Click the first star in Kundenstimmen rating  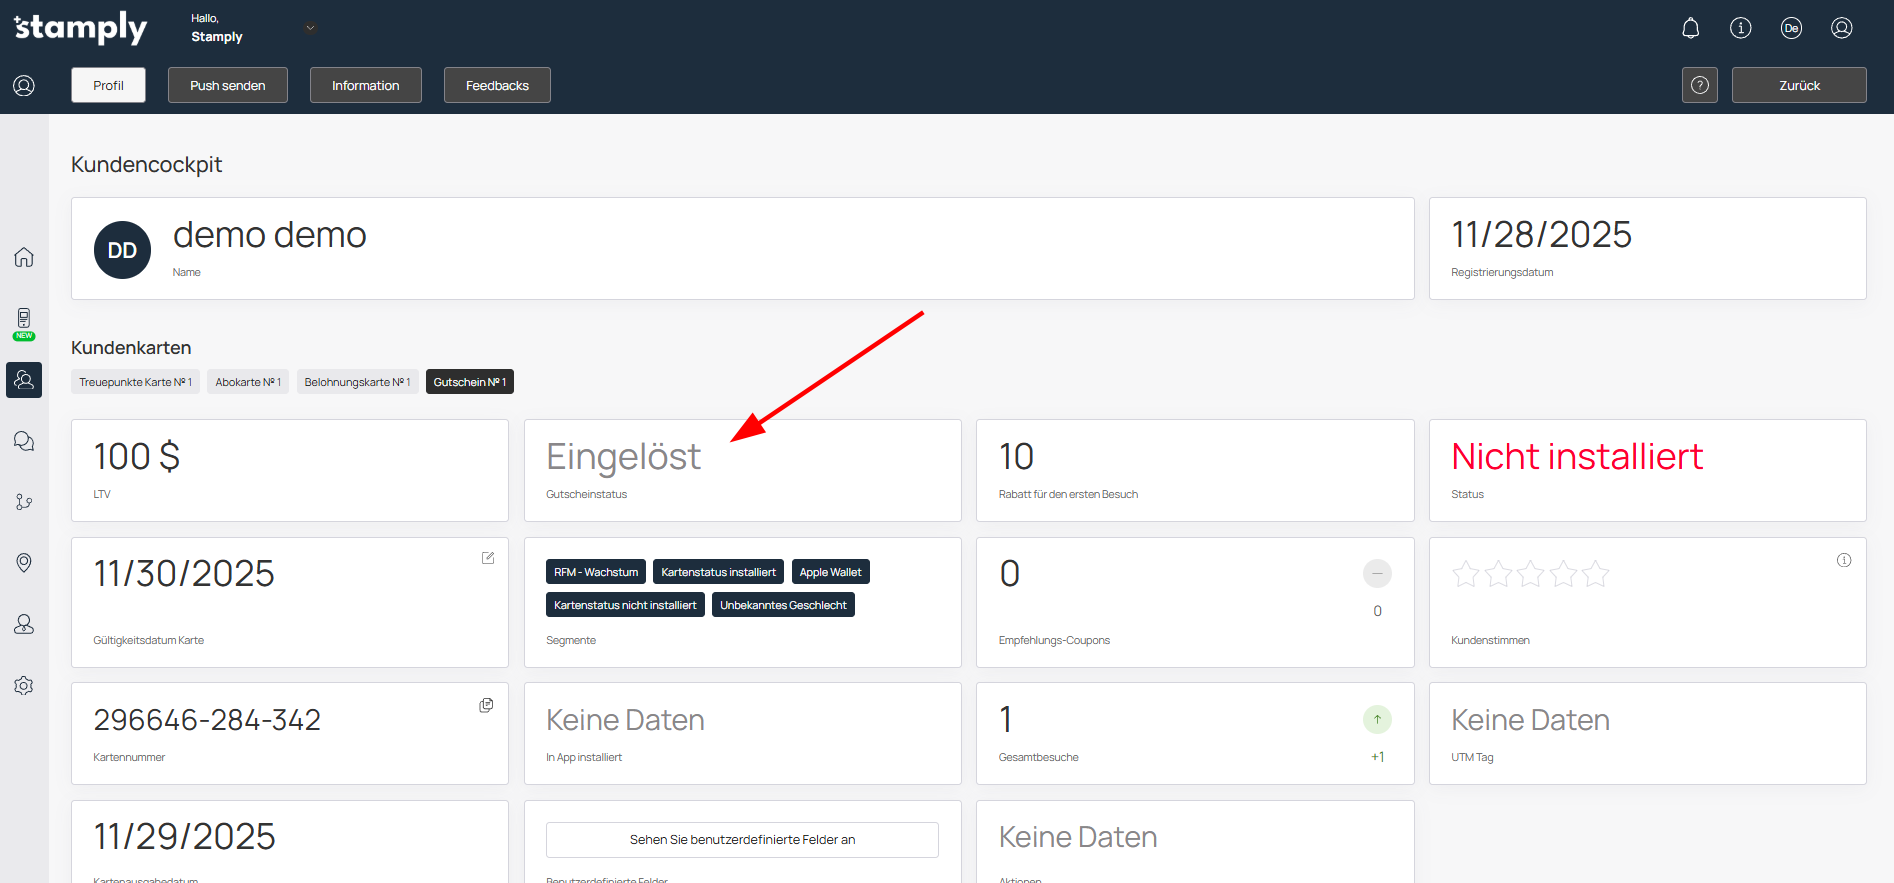(1465, 574)
